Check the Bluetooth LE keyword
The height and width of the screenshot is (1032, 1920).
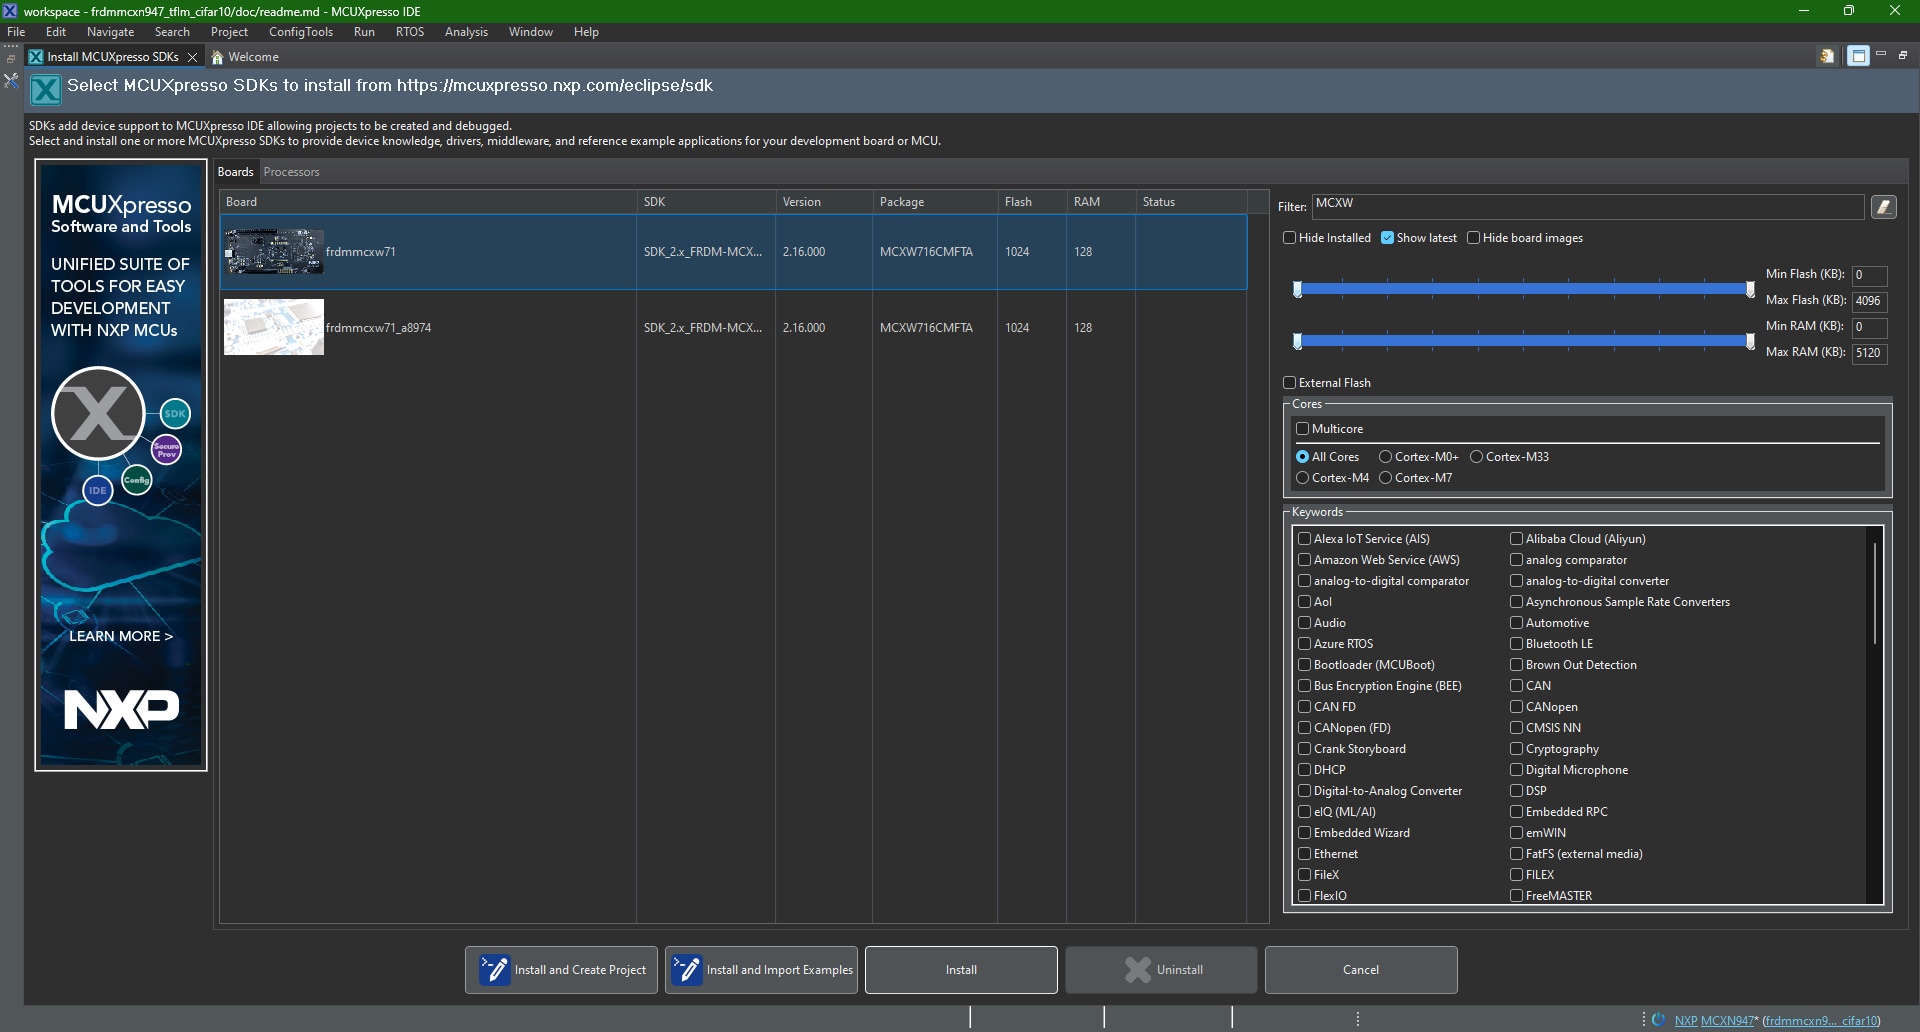point(1516,644)
